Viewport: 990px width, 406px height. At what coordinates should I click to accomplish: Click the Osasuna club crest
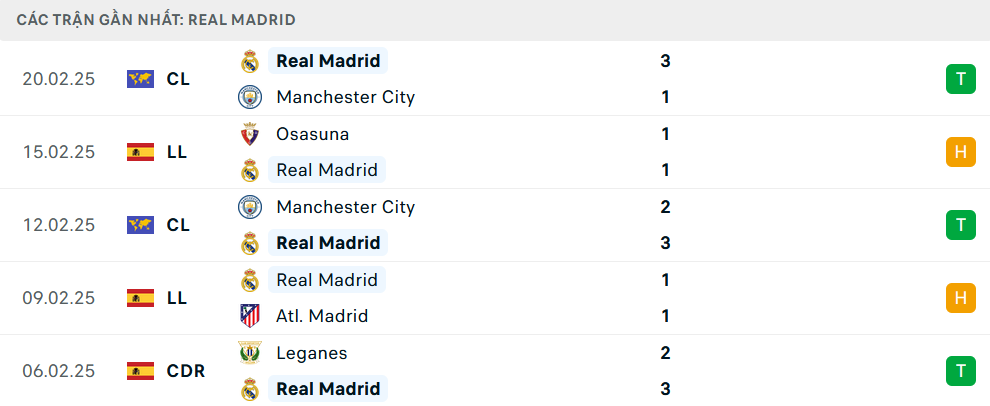tap(250, 134)
